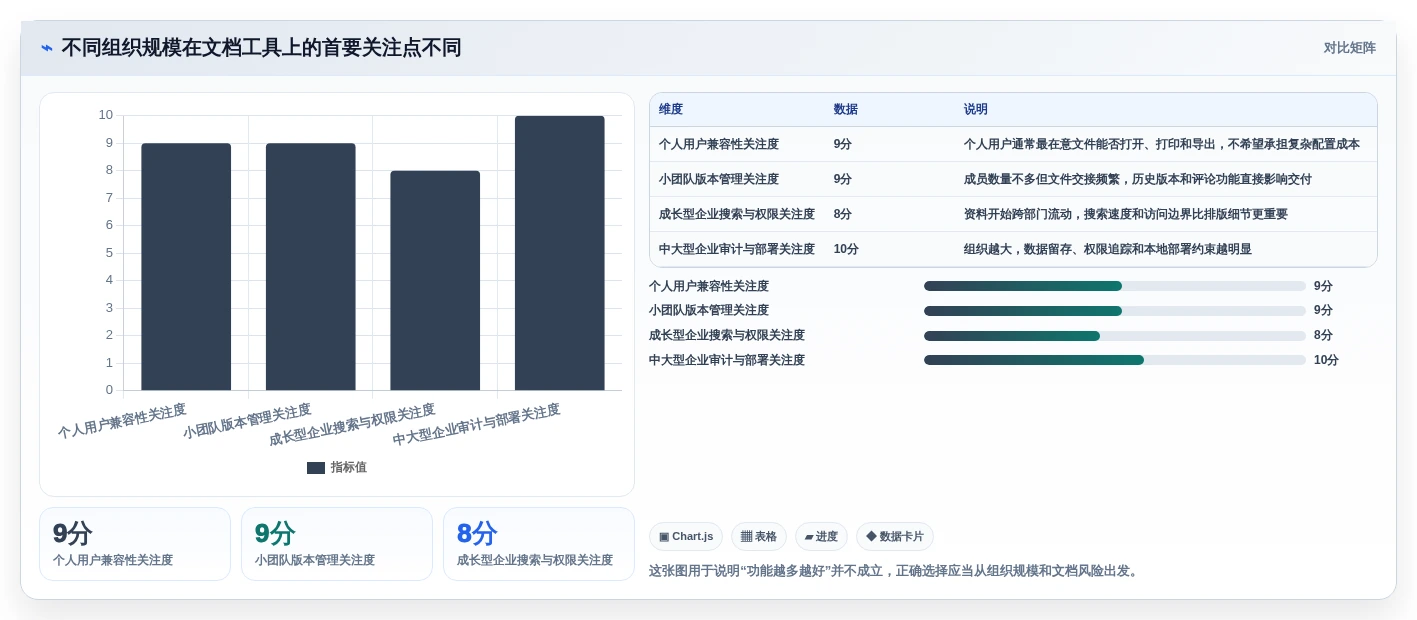The image size is (1417, 620).
Task: Click the 小团队版本管理关注度 progress bar
Action: point(1115,311)
